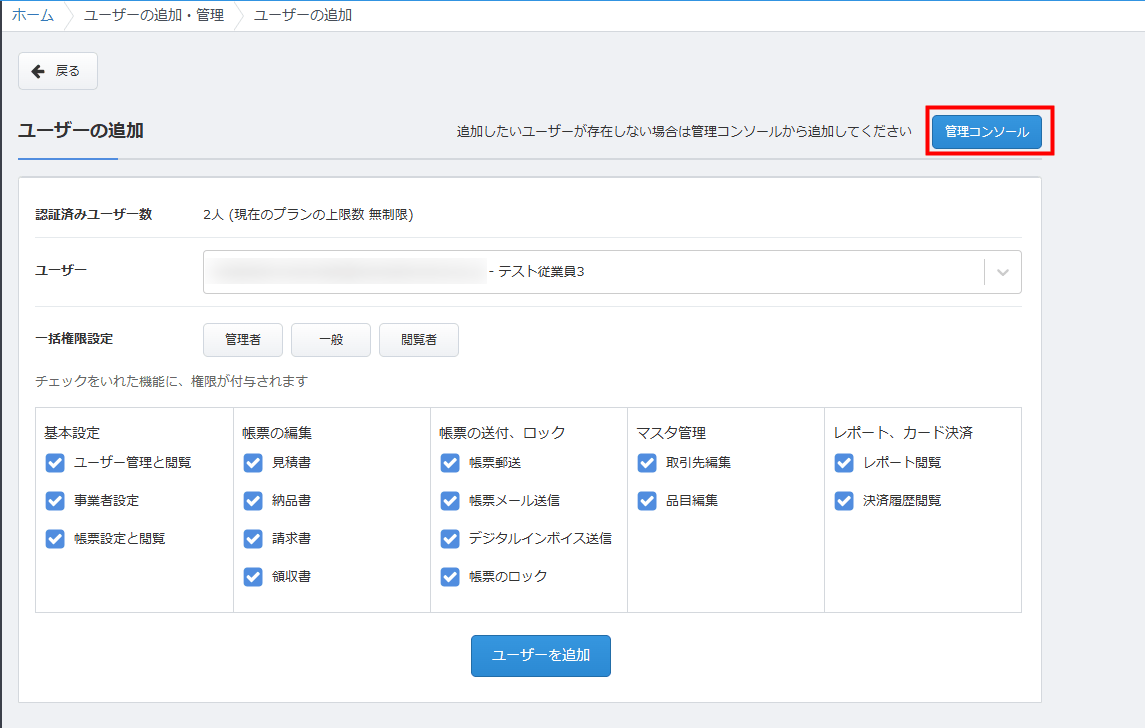
Task: Toggle 事業者設定 checkbox
Action: pyautogui.click(x=55, y=501)
